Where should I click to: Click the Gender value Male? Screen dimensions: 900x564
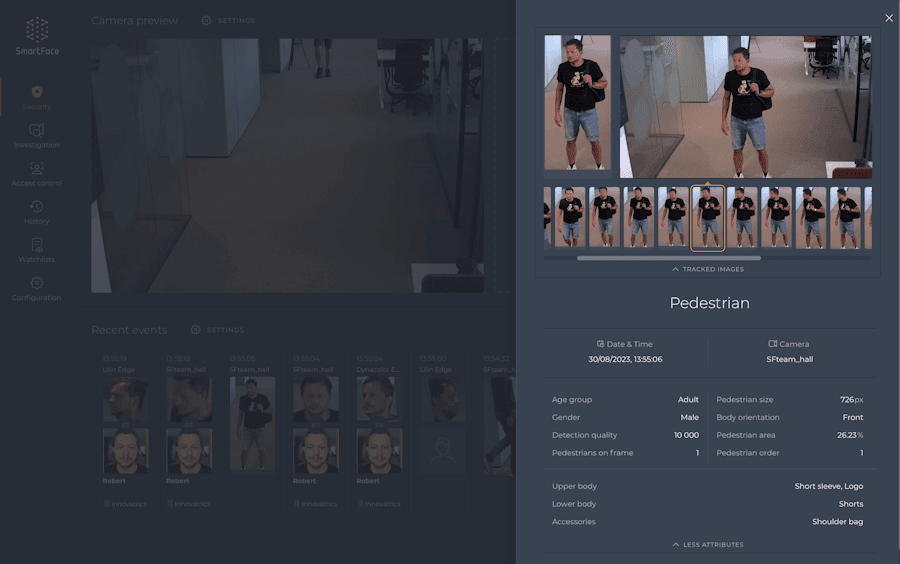tap(689, 417)
